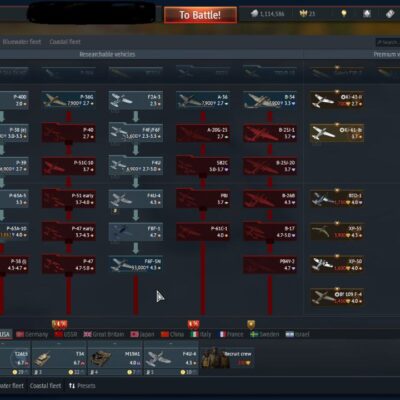Select the premium BTD-1 card

(x=337, y=199)
